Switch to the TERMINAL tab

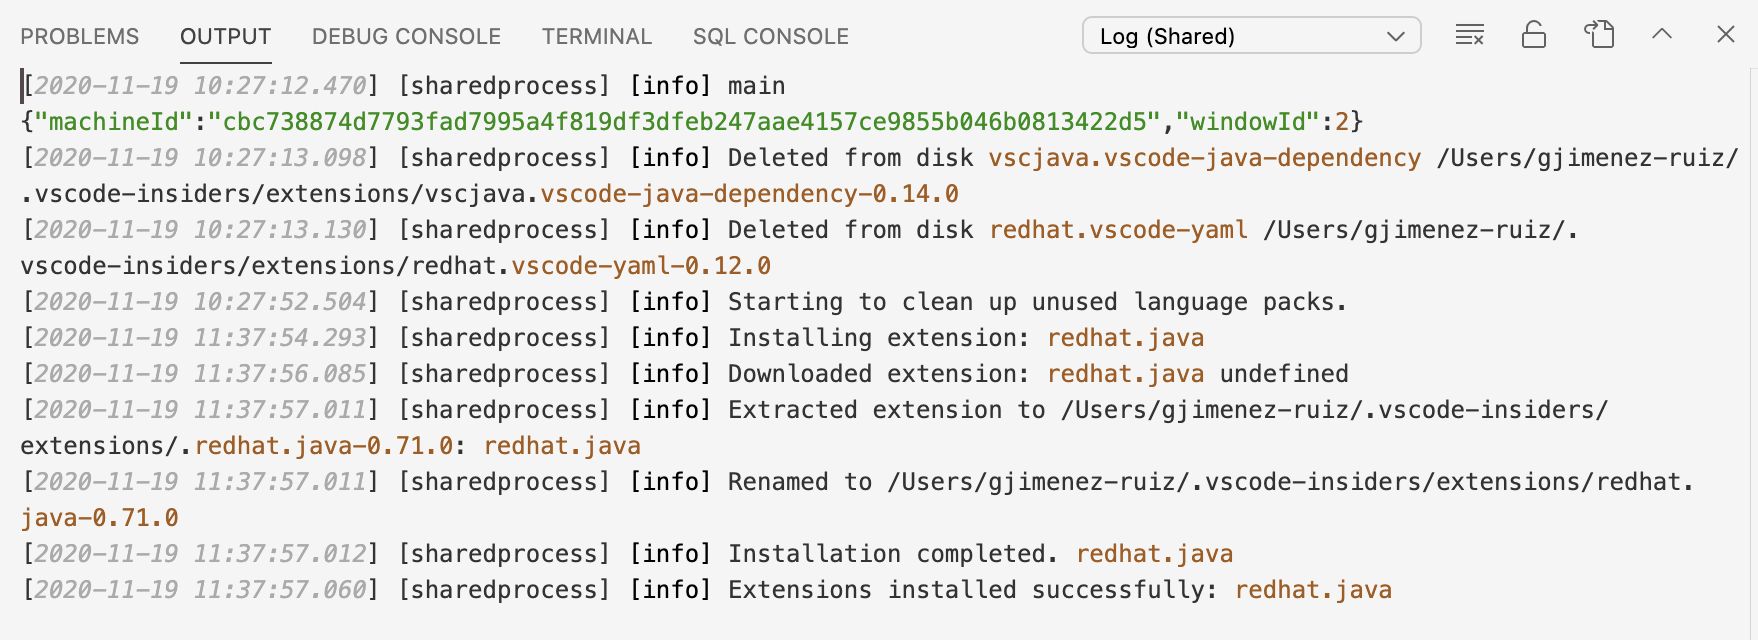pos(596,36)
